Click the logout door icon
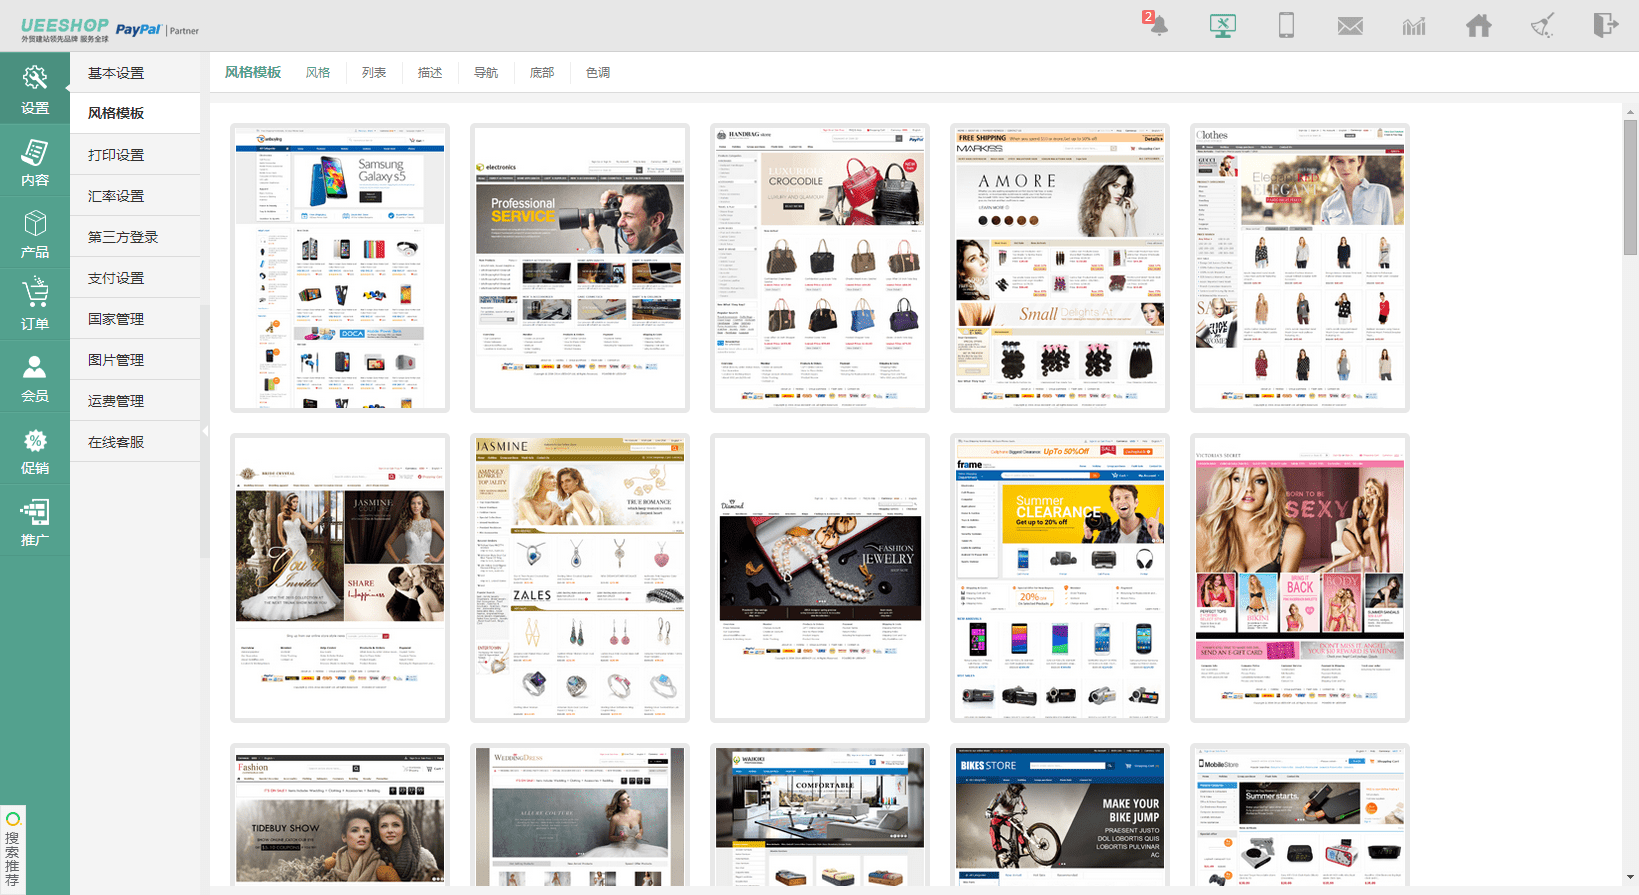Viewport: 1639px width, 895px height. click(x=1605, y=25)
